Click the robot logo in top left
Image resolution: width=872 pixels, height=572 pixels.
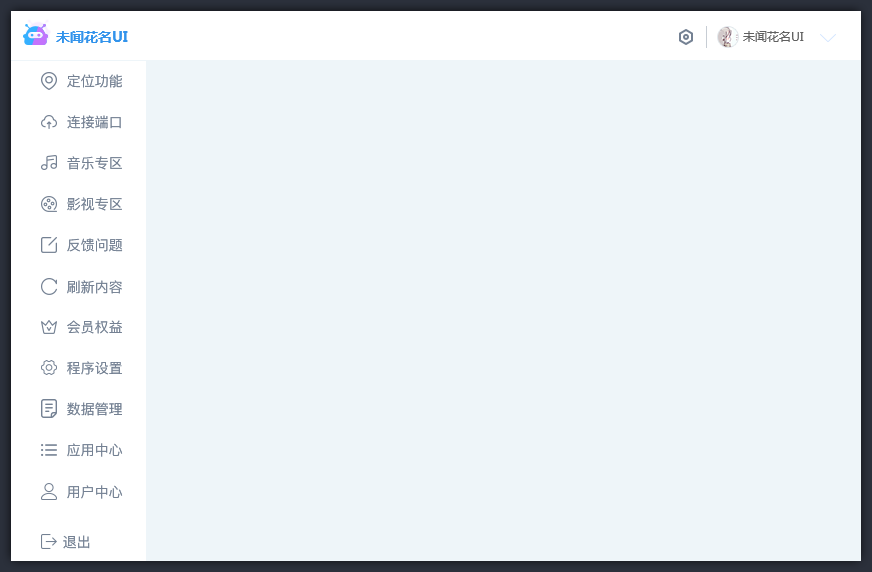click(x=36, y=34)
